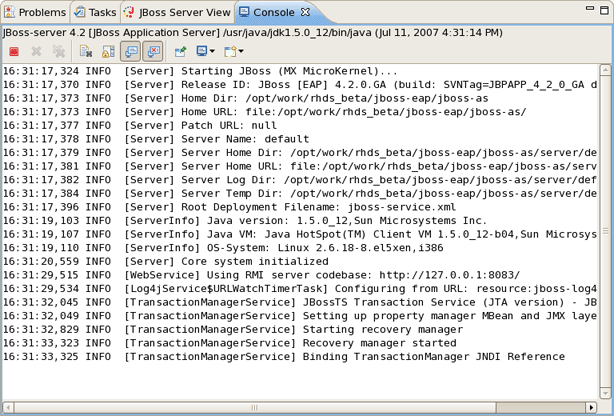Pin the current console
Image resolution: width=614 pixels, height=416 pixels.
pos(180,51)
